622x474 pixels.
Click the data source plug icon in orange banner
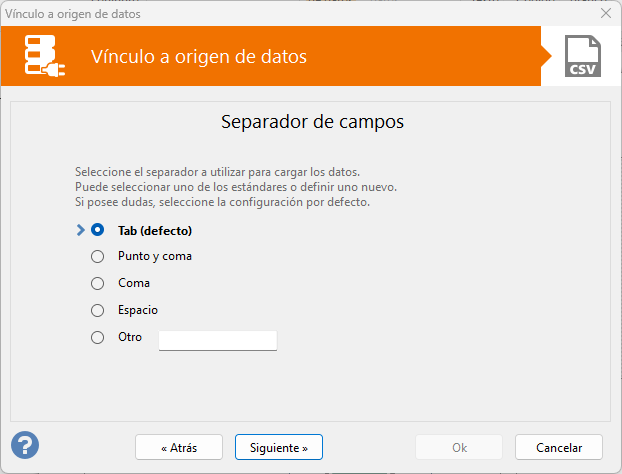[x=44, y=56]
